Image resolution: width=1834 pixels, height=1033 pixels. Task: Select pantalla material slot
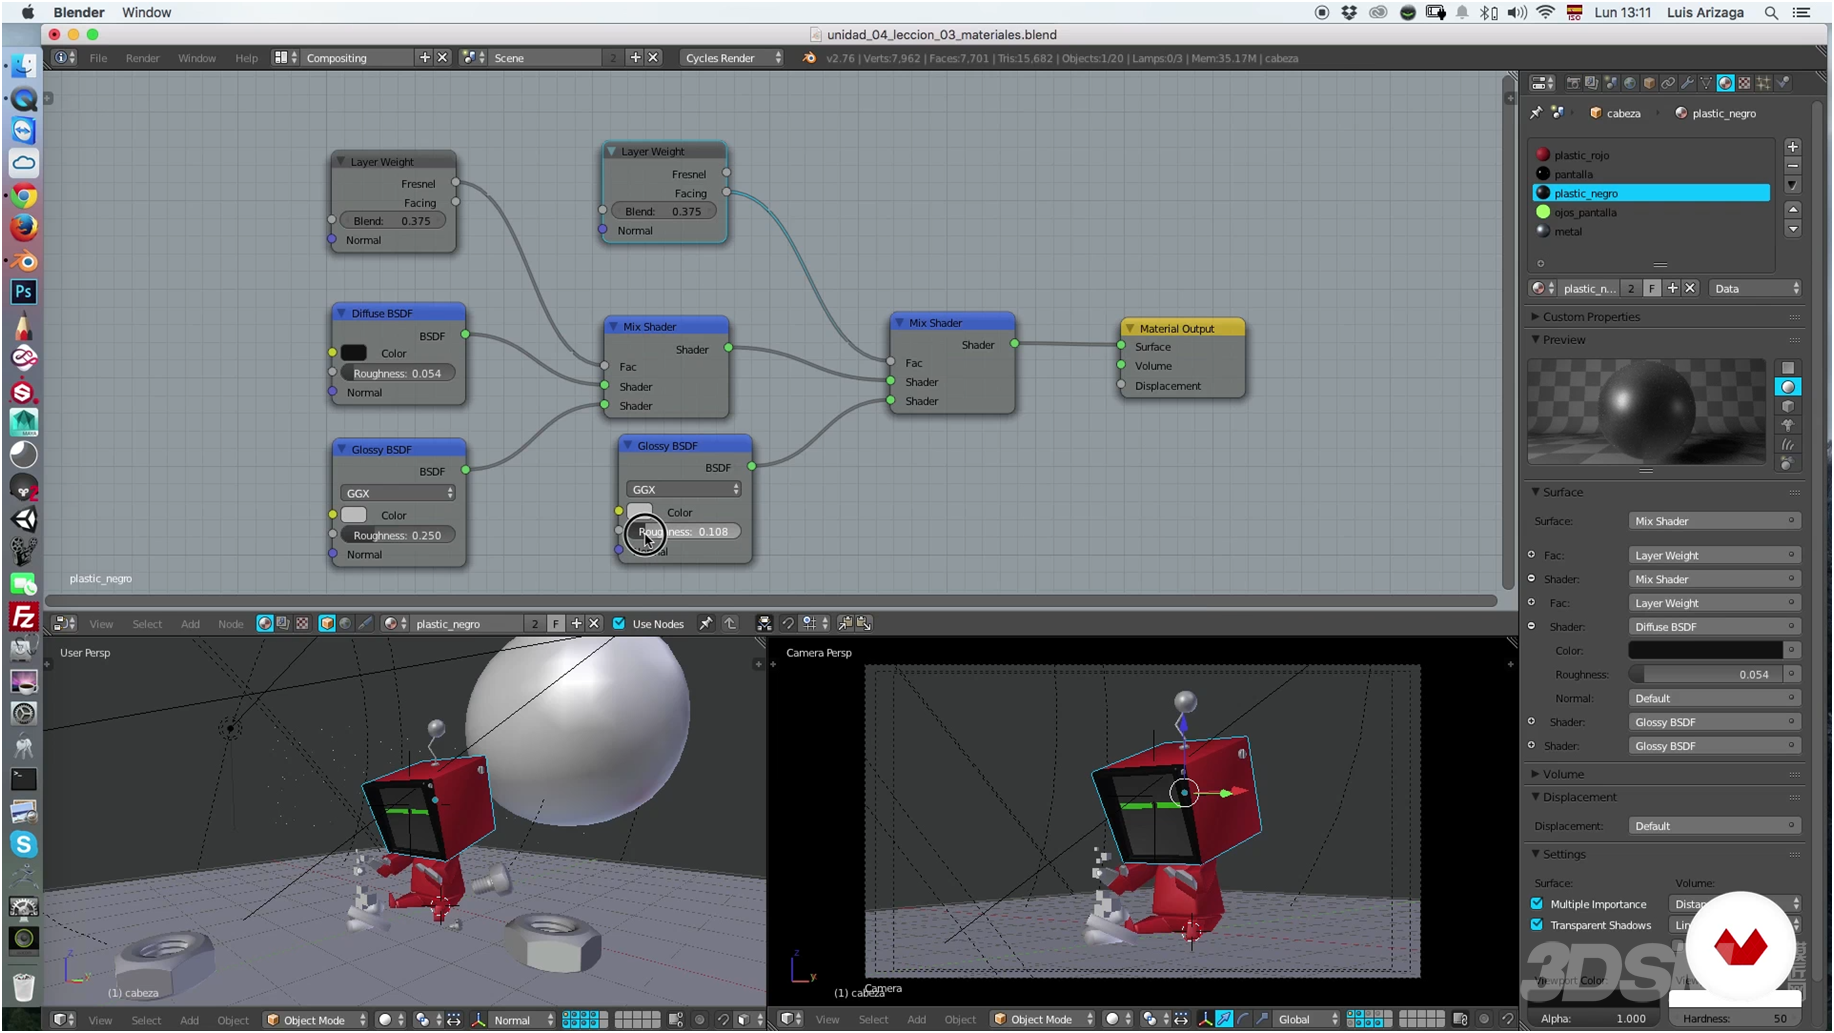[x=1651, y=174]
